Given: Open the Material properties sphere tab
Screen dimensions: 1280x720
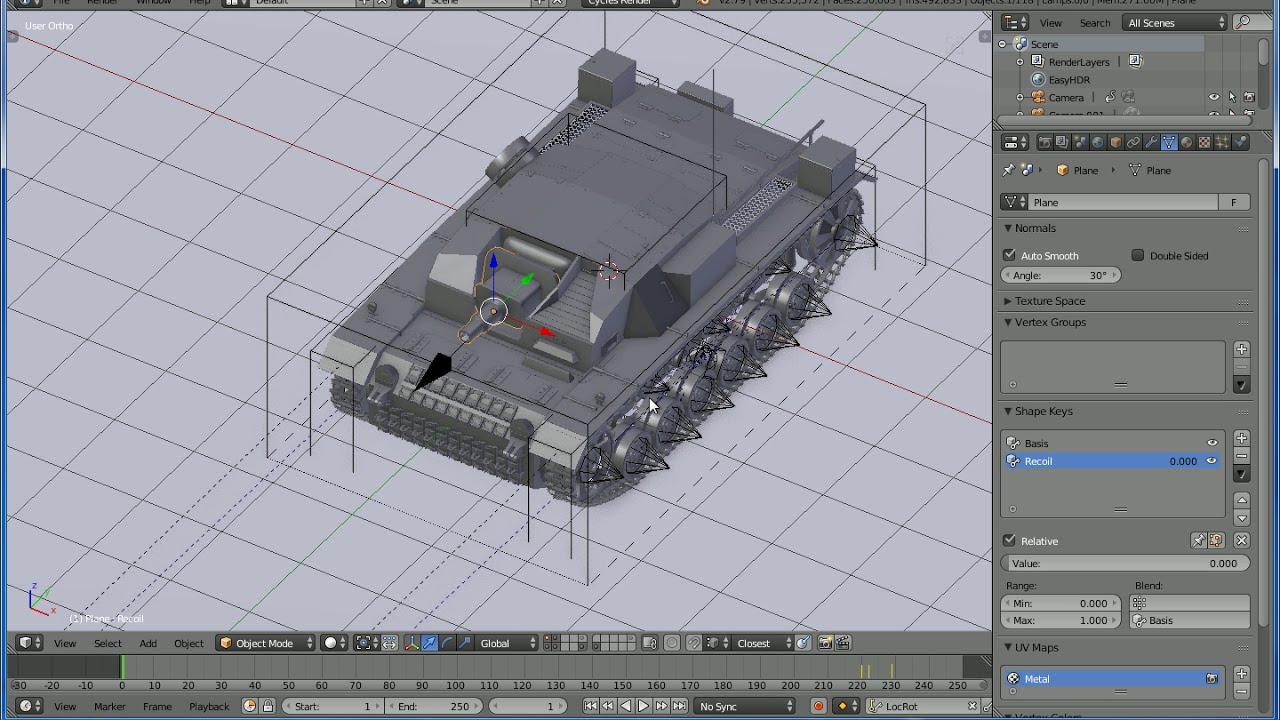Looking at the screenshot, I should coord(1186,142).
